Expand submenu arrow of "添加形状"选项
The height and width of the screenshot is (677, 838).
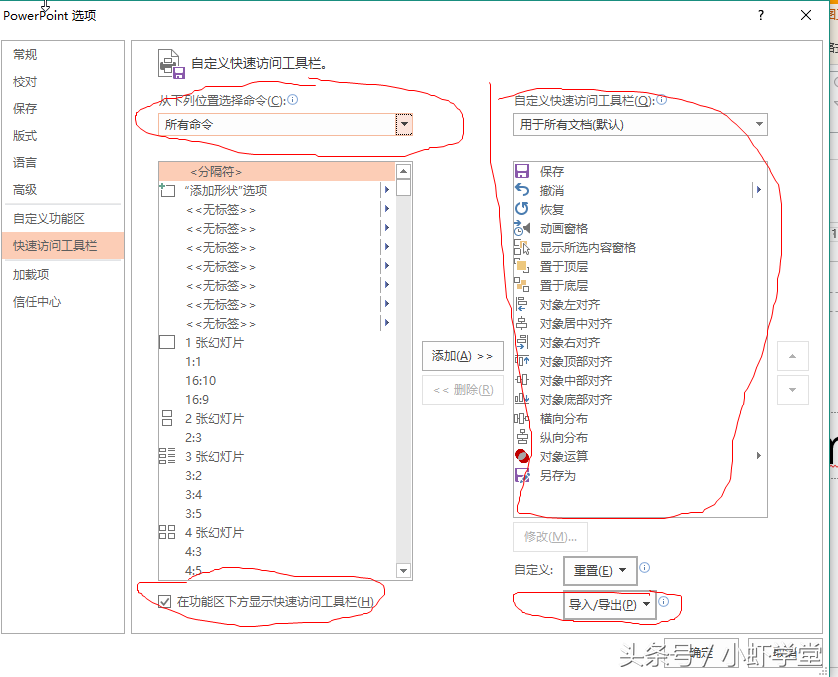click(x=387, y=190)
